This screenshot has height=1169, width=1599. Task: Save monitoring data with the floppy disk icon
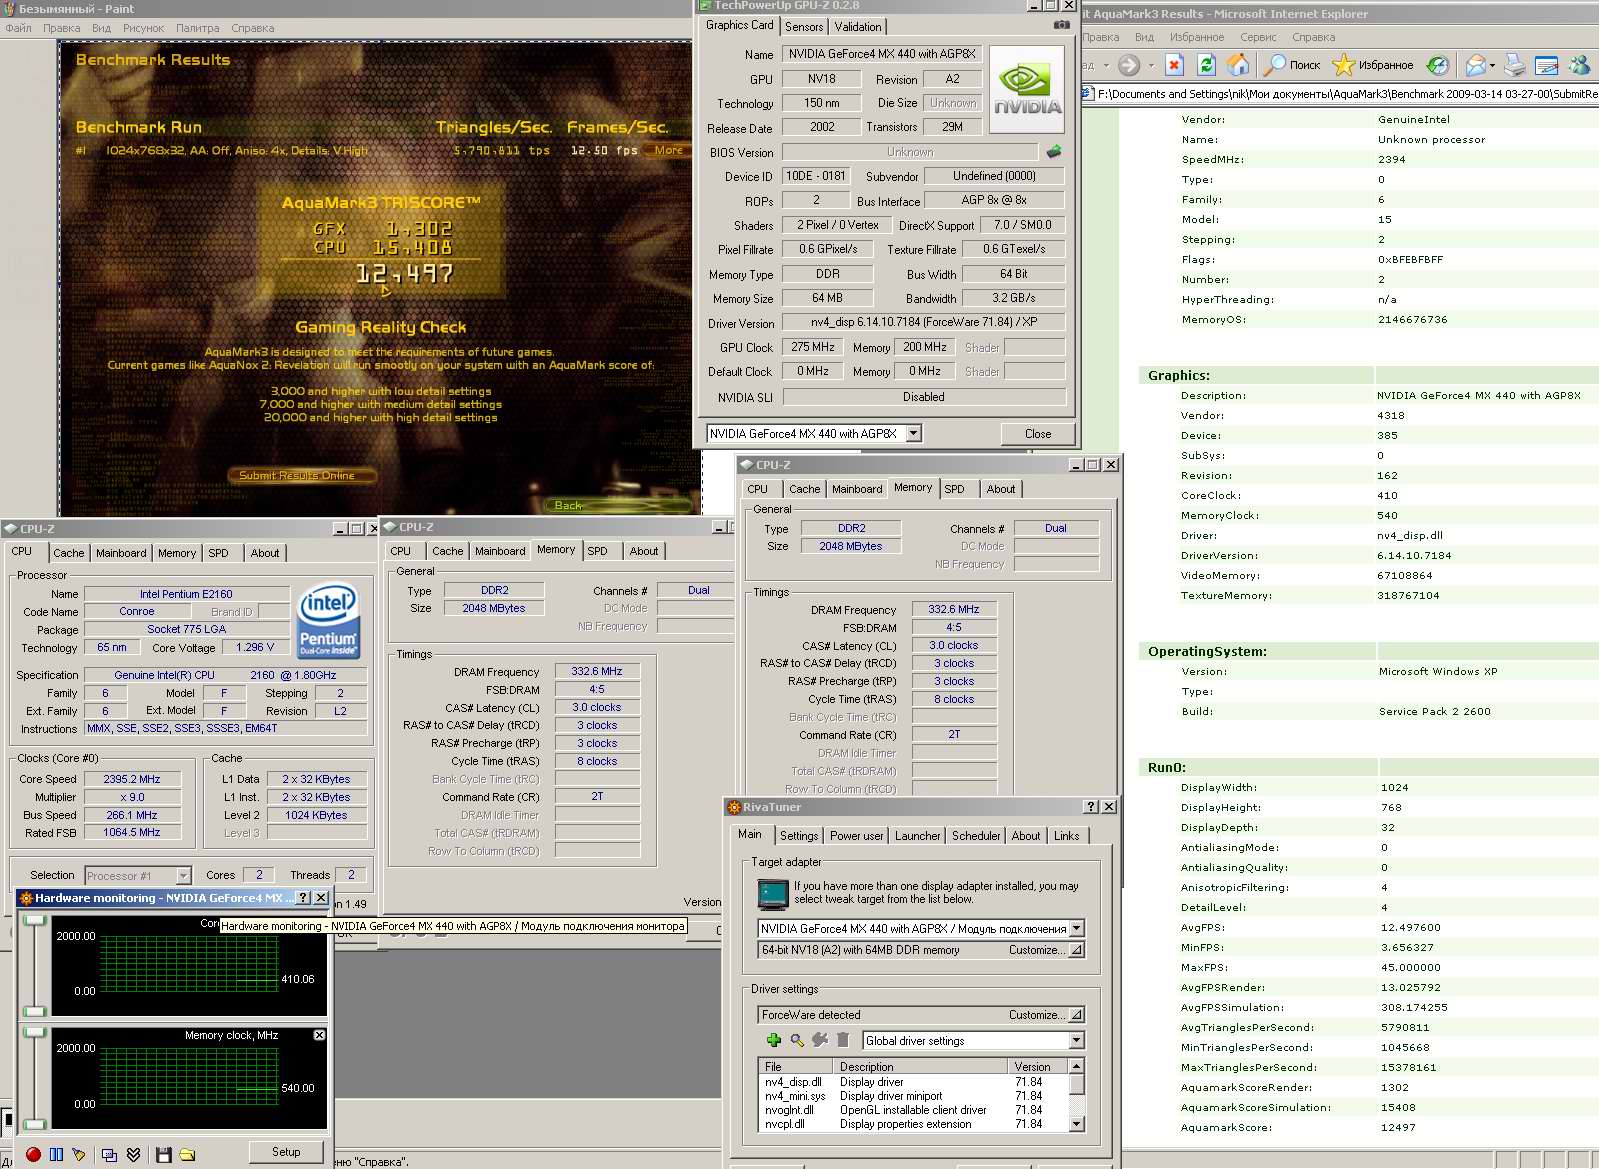[164, 1154]
